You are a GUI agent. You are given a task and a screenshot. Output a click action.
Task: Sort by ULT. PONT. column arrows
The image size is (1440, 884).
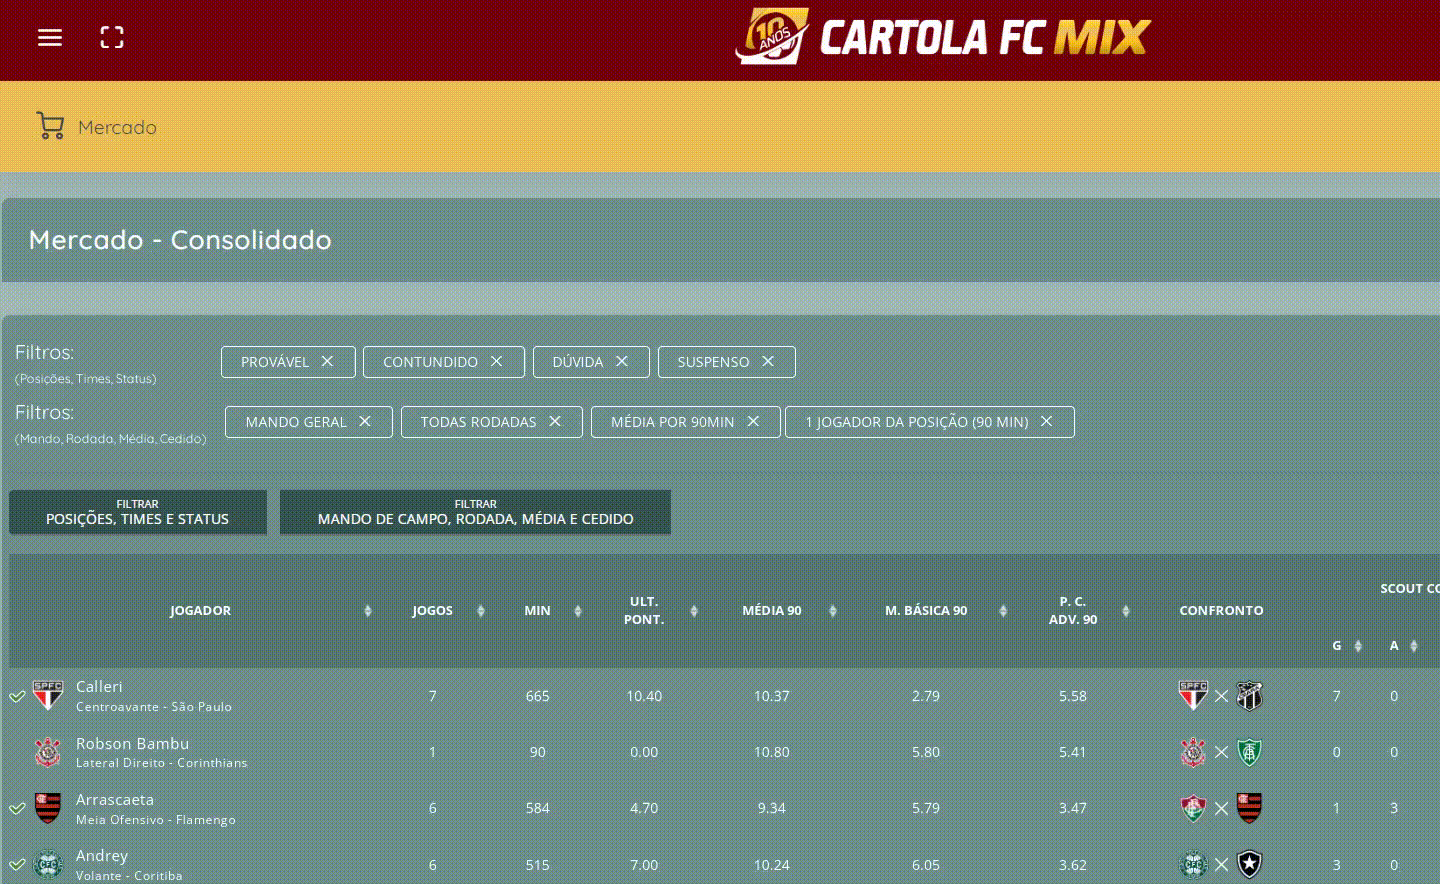coord(694,611)
